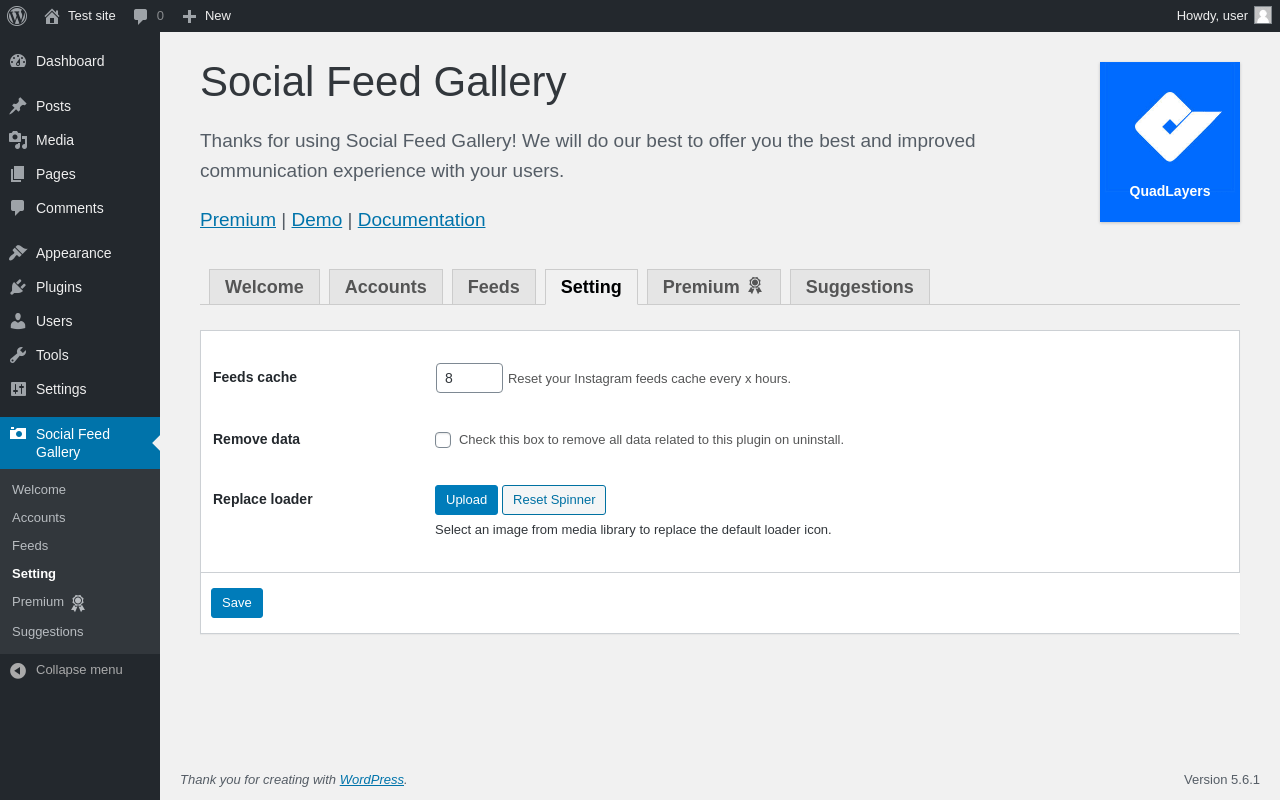Viewport: 1280px width, 800px height.
Task: Click the Appearance paintbrush icon
Action: click(18, 253)
